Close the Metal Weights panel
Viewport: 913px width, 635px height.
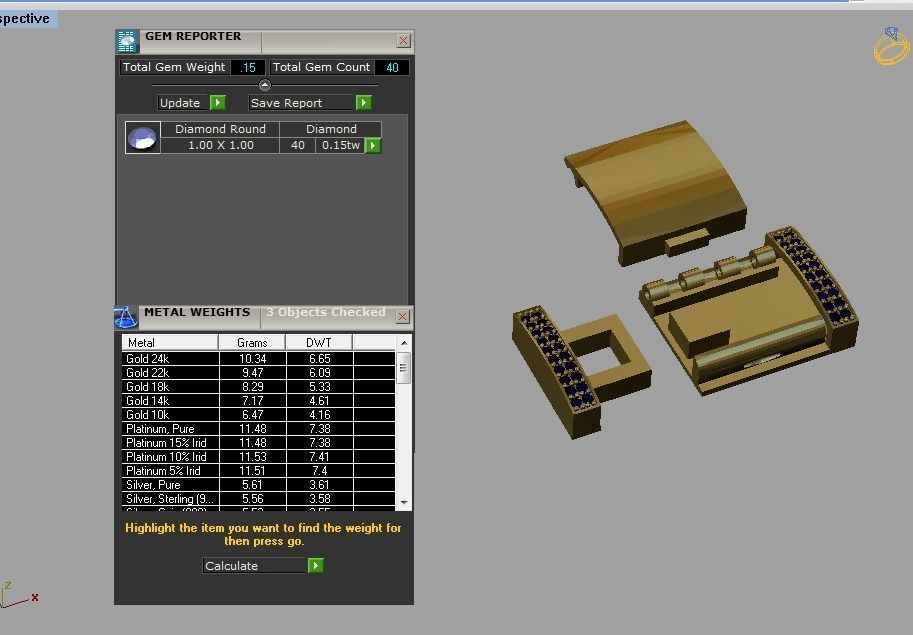click(403, 317)
